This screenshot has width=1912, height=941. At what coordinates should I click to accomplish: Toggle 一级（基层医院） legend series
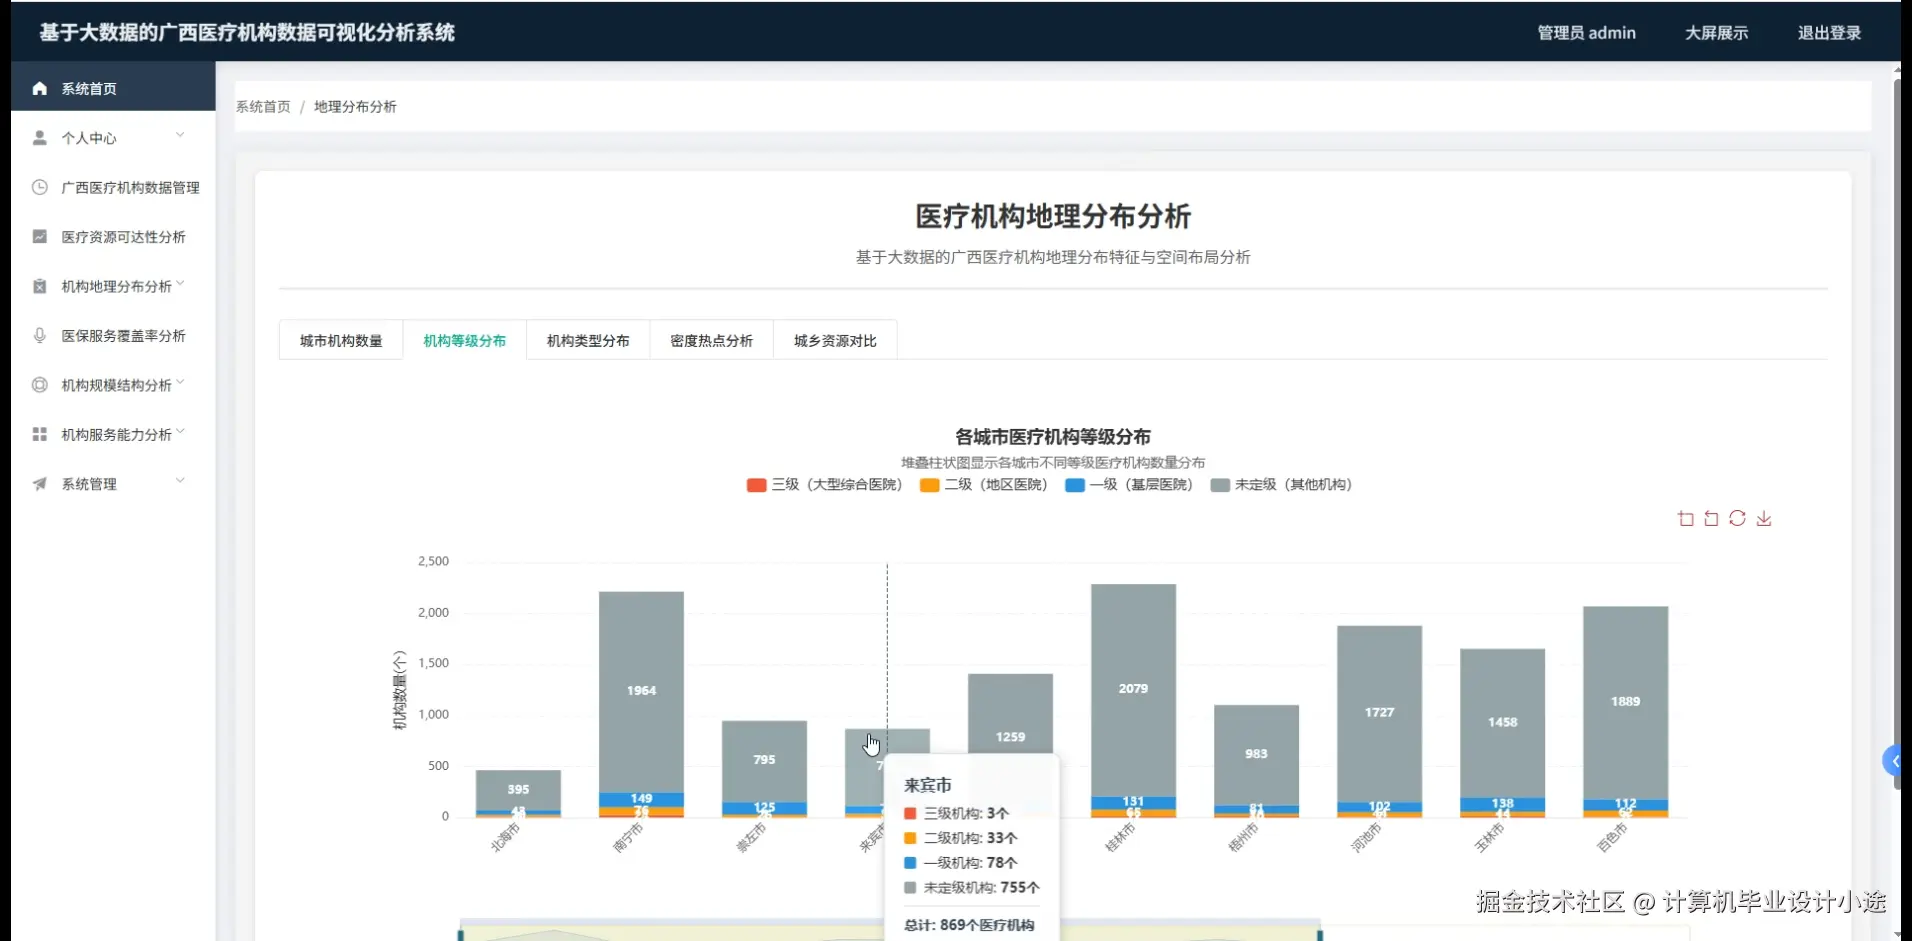pos(1129,485)
